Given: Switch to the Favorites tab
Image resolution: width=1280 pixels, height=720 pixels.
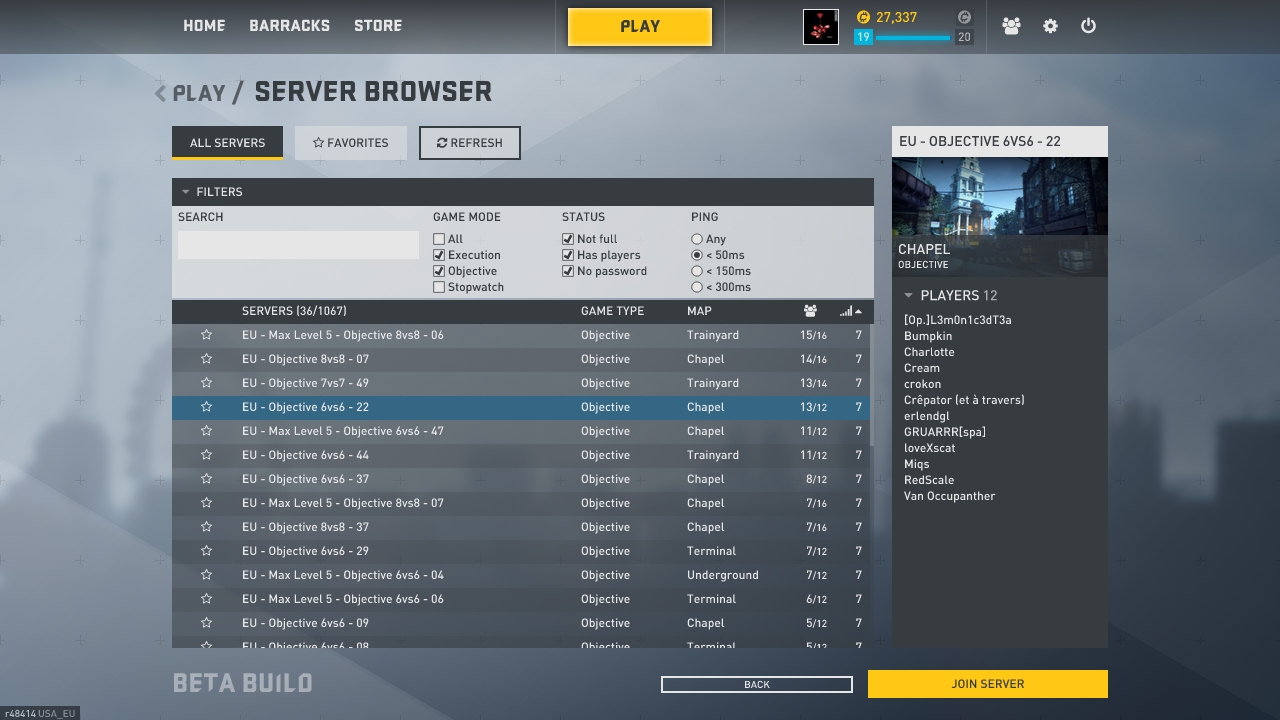Looking at the screenshot, I should (350, 143).
